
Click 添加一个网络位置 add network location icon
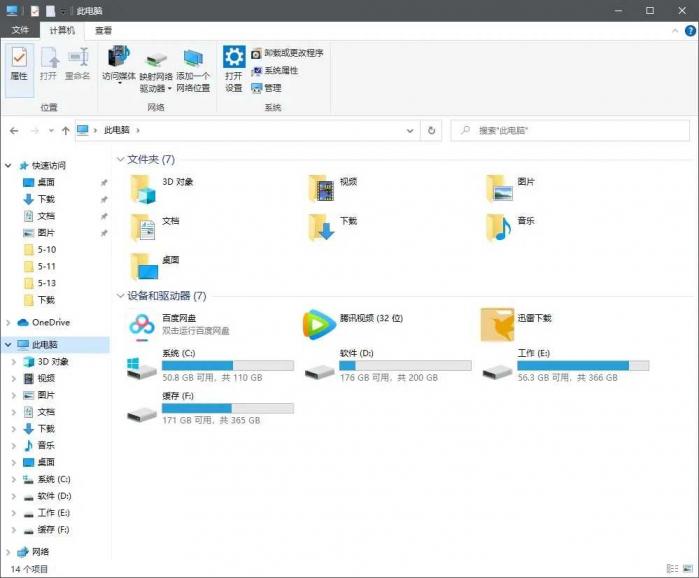193,70
